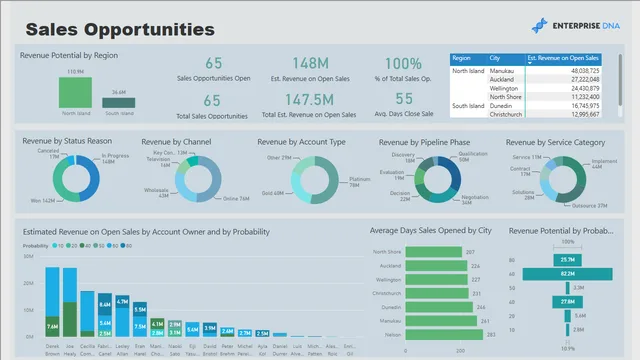Image resolution: width=640 pixels, height=360 pixels.
Task: Click the Sales Opportunities Open card
Action: tap(213, 69)
